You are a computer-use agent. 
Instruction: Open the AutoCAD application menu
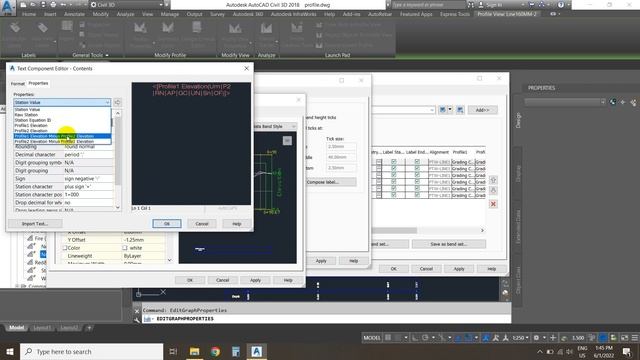click(8, 7)
